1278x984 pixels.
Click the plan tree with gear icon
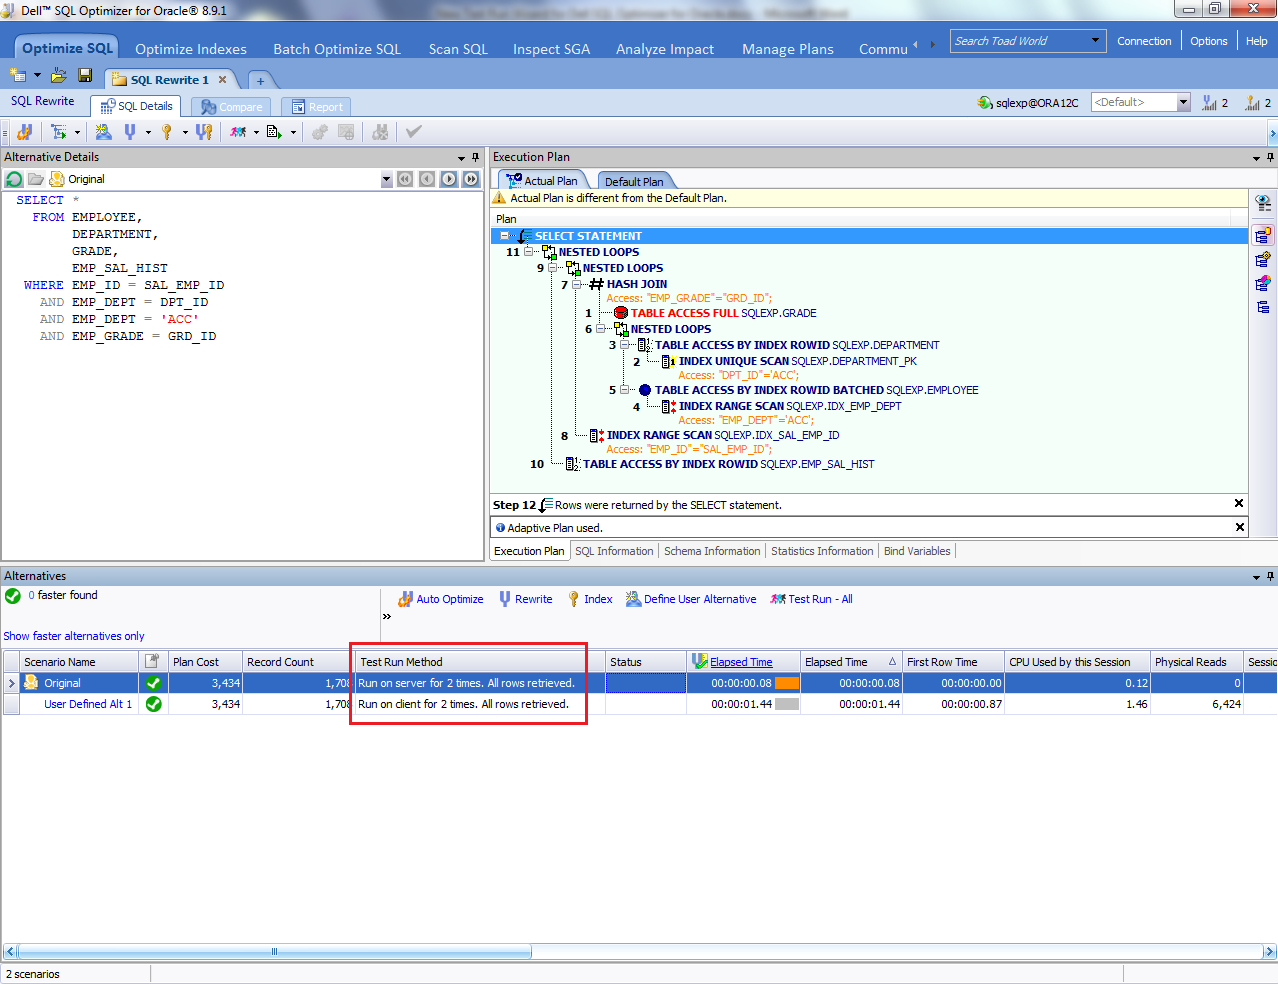click(x=1263, y=260)
